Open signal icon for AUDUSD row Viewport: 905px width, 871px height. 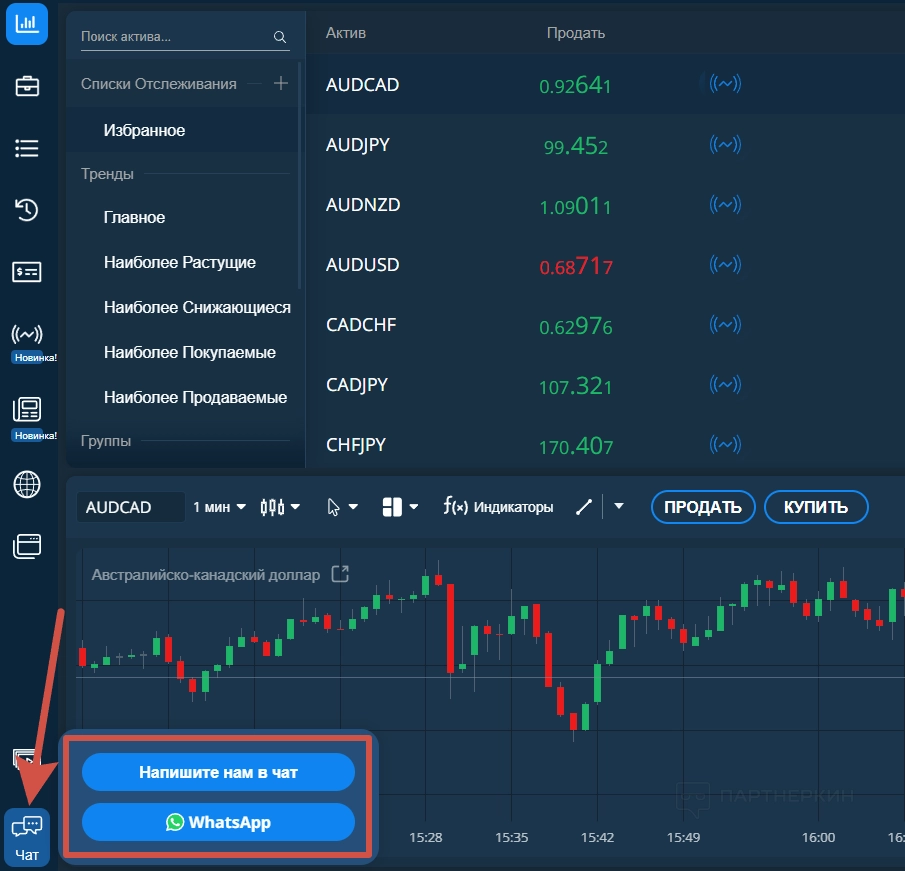725,264
